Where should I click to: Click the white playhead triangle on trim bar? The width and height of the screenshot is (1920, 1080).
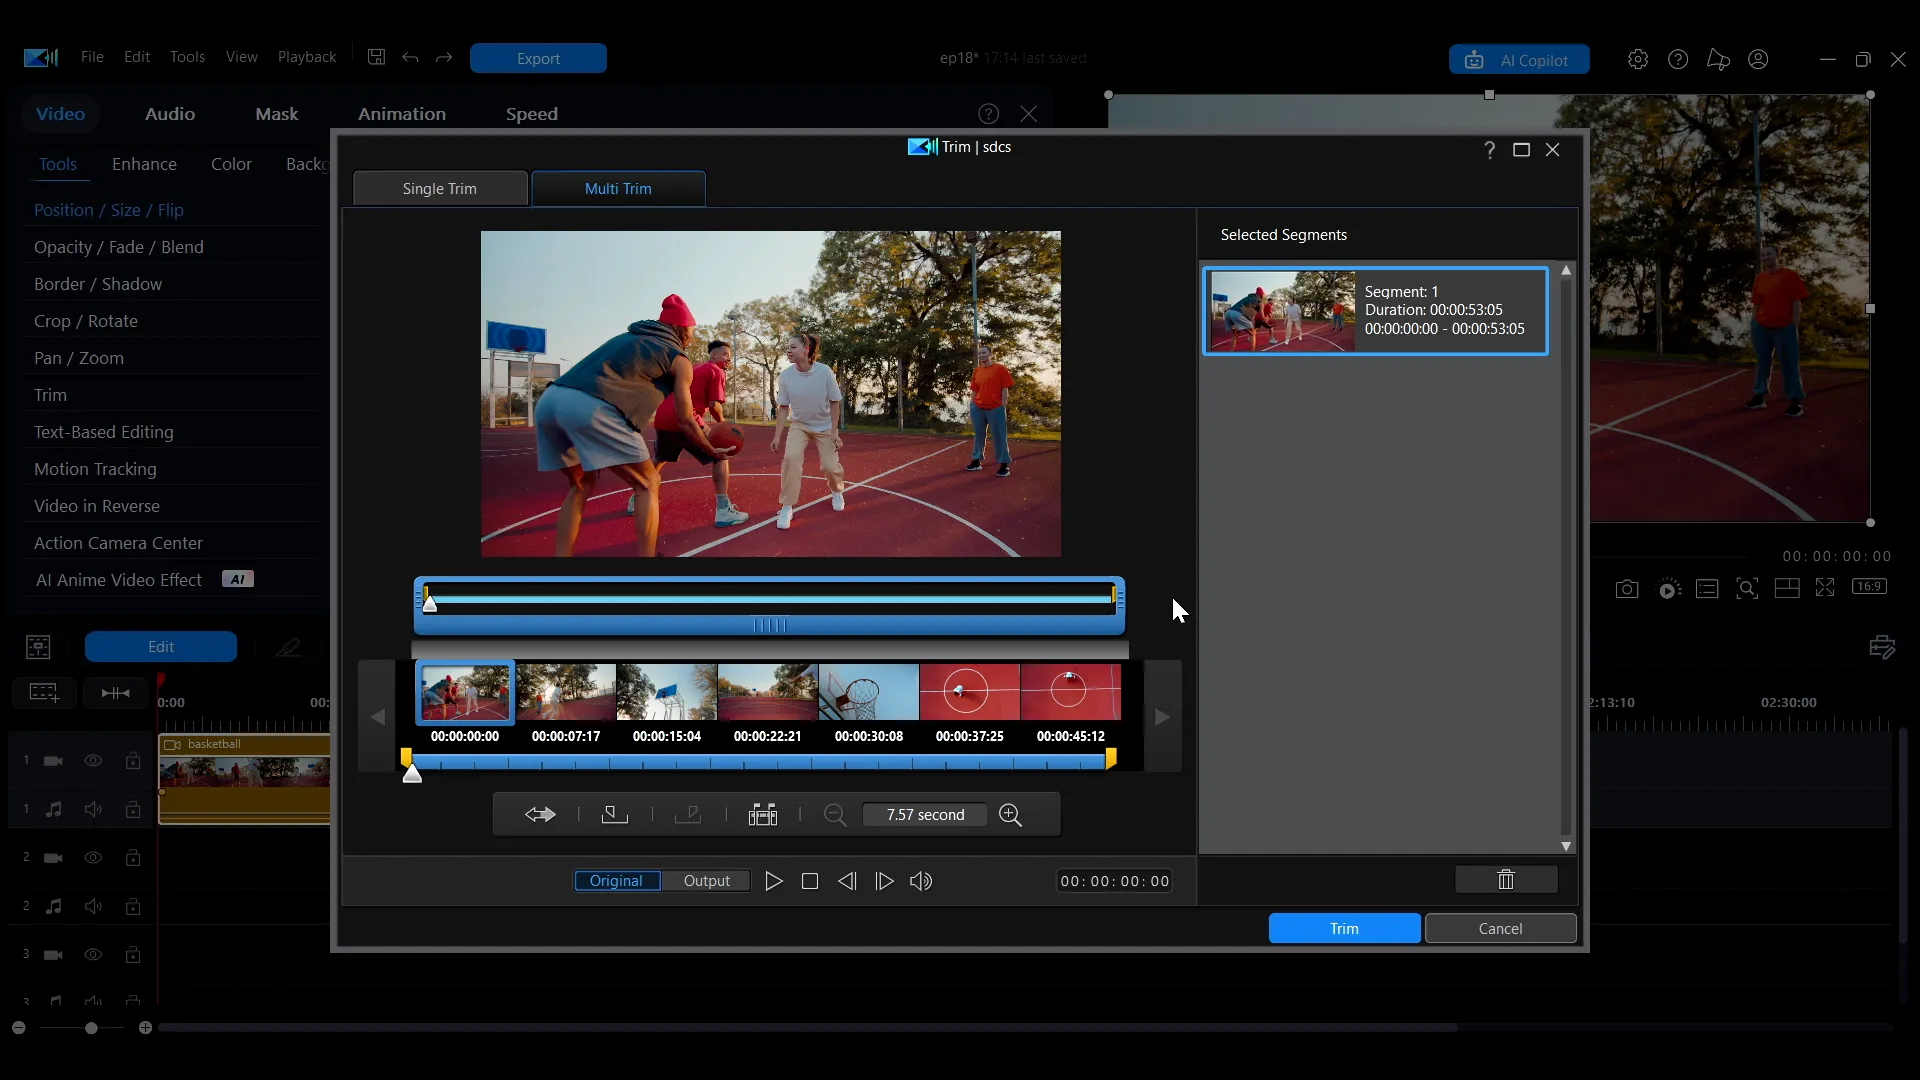(x=412, y=773)
